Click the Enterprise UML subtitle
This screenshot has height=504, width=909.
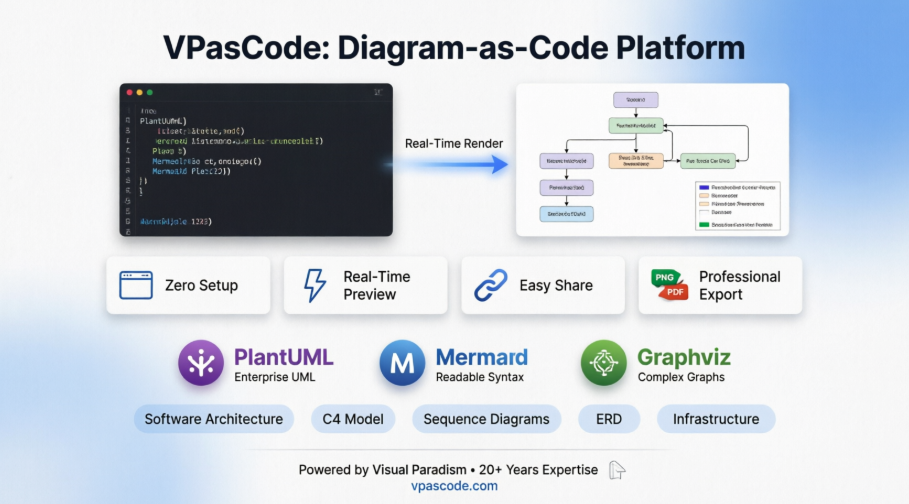275,377
